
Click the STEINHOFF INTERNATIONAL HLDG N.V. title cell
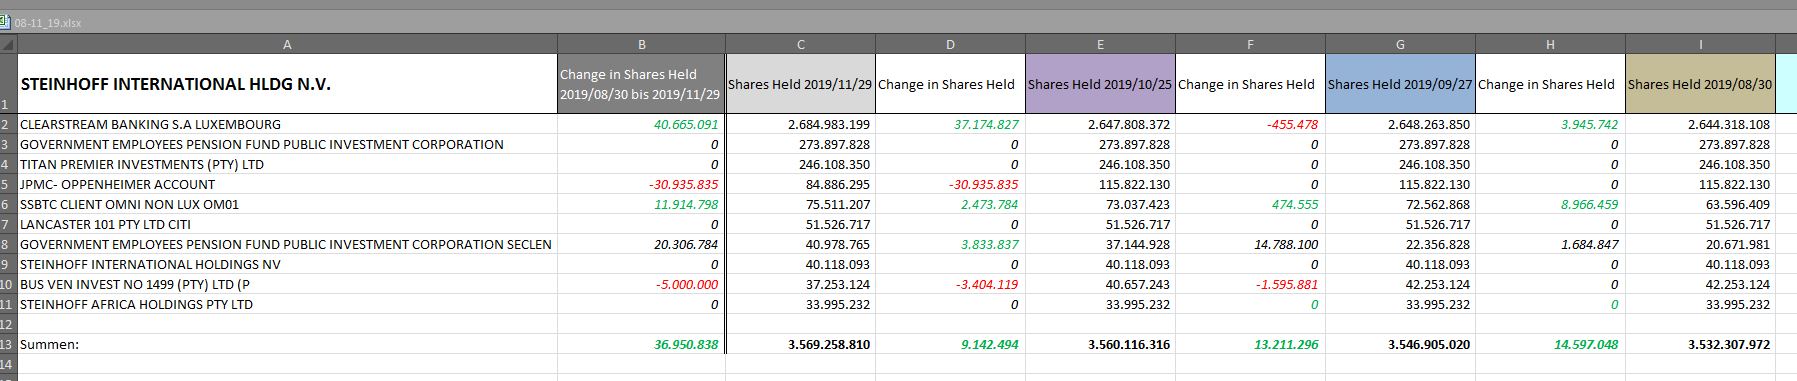click(287, 84)
